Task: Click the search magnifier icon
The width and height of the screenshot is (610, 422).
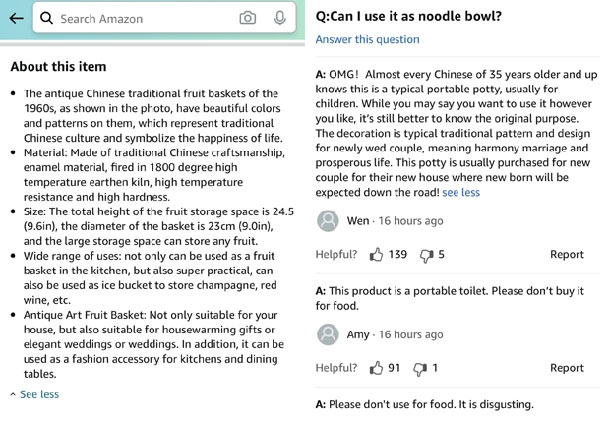Action: (46, 18)
